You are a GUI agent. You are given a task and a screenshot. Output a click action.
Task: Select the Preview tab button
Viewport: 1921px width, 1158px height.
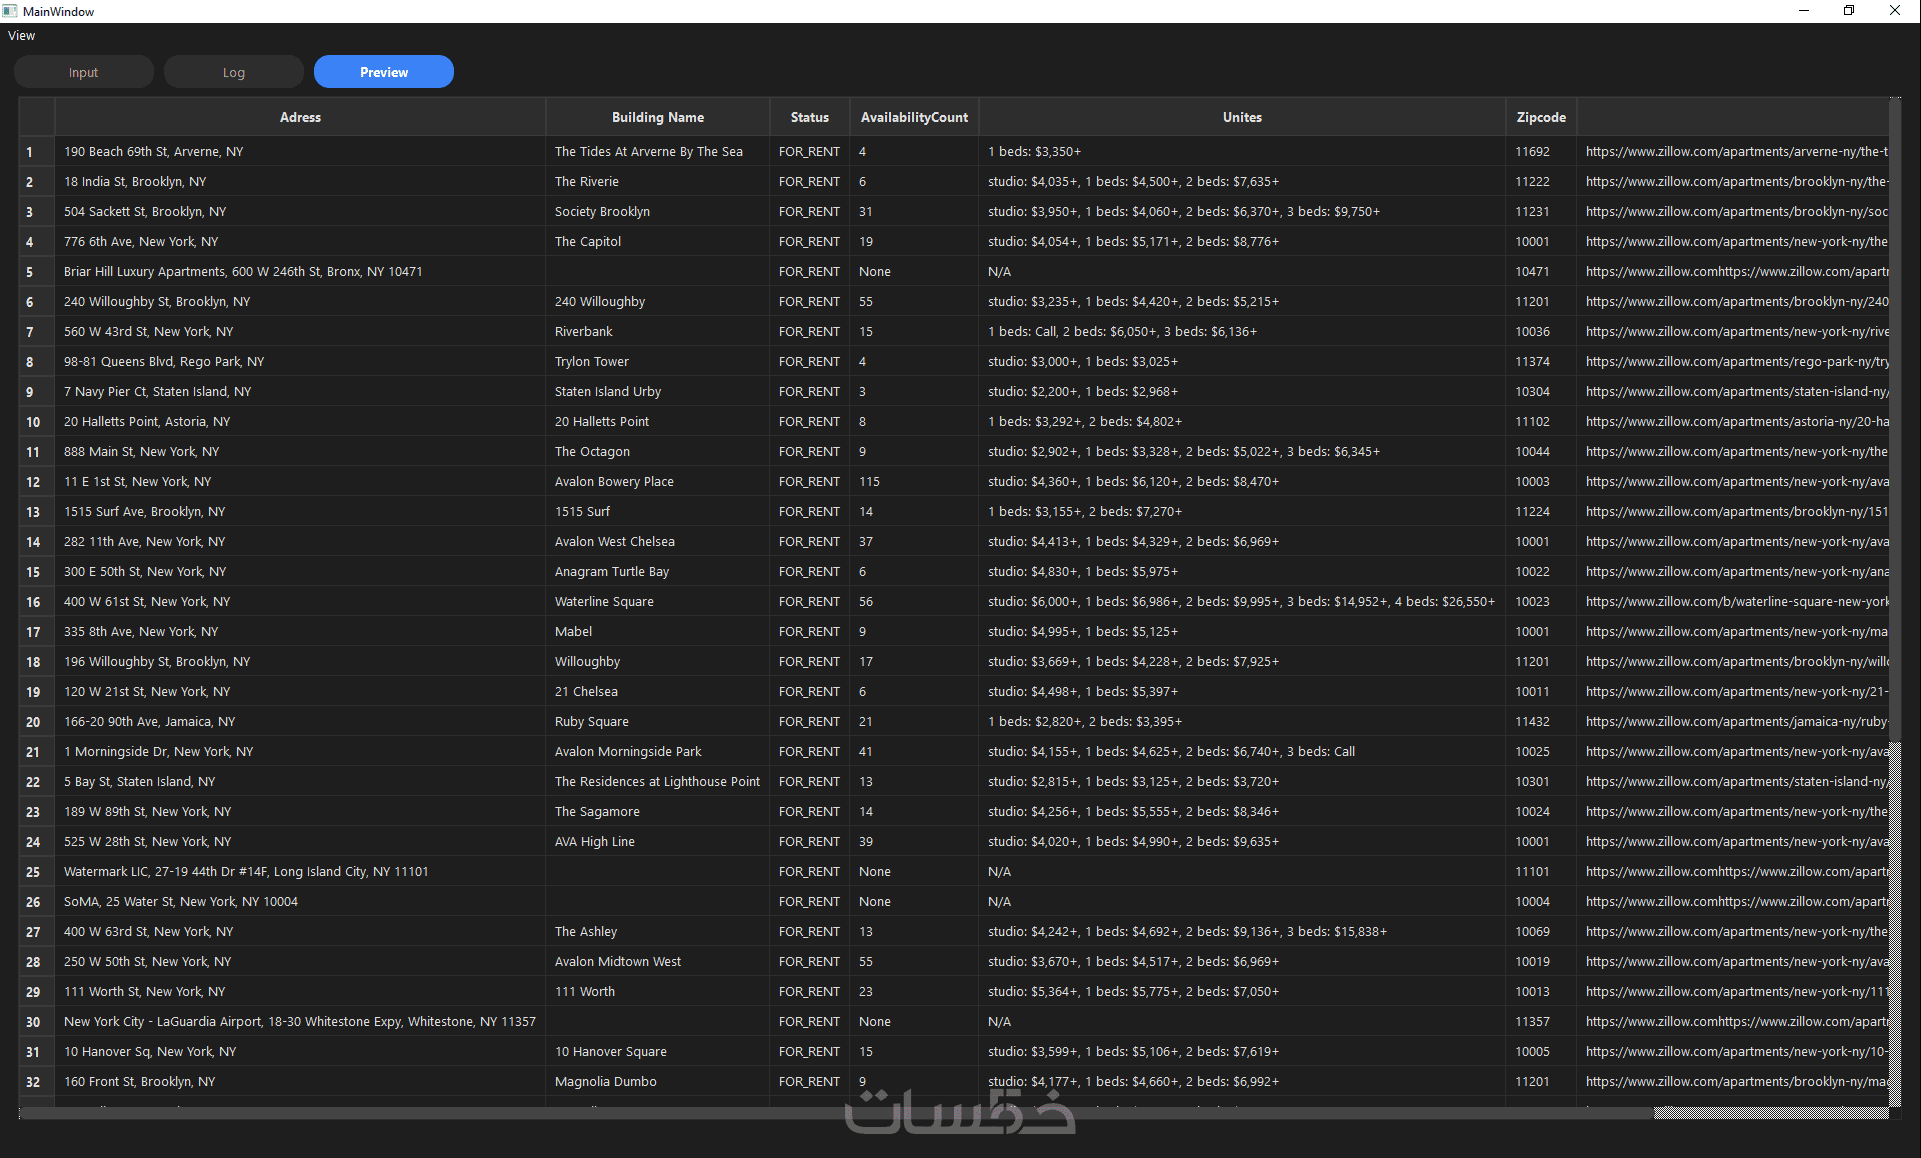384,72
